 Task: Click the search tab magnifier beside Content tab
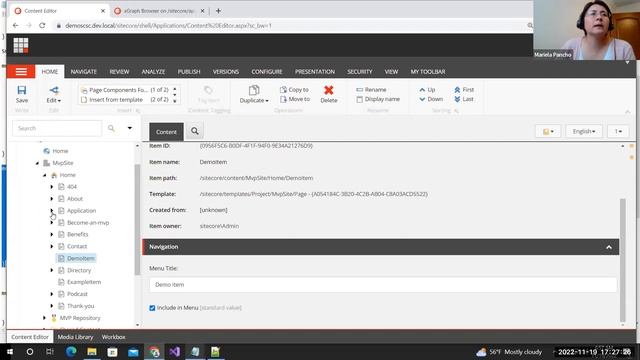point(195,131)
